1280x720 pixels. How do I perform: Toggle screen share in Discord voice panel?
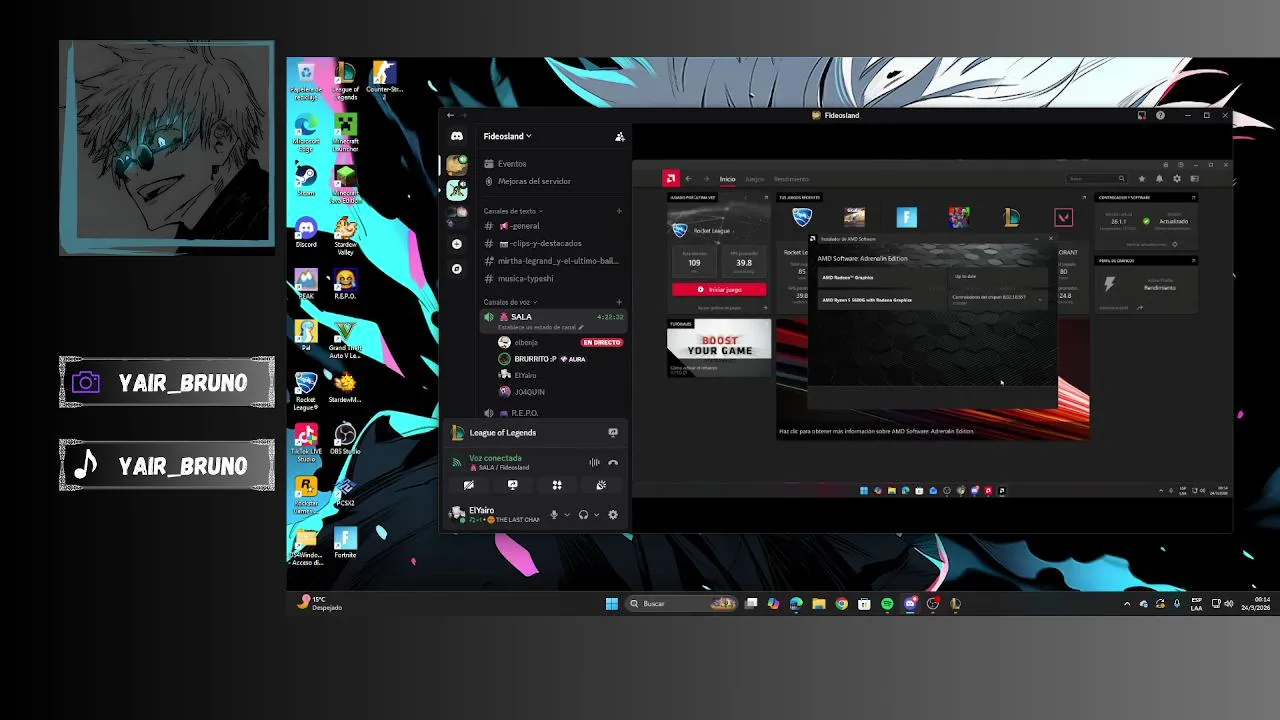[513, 485]
